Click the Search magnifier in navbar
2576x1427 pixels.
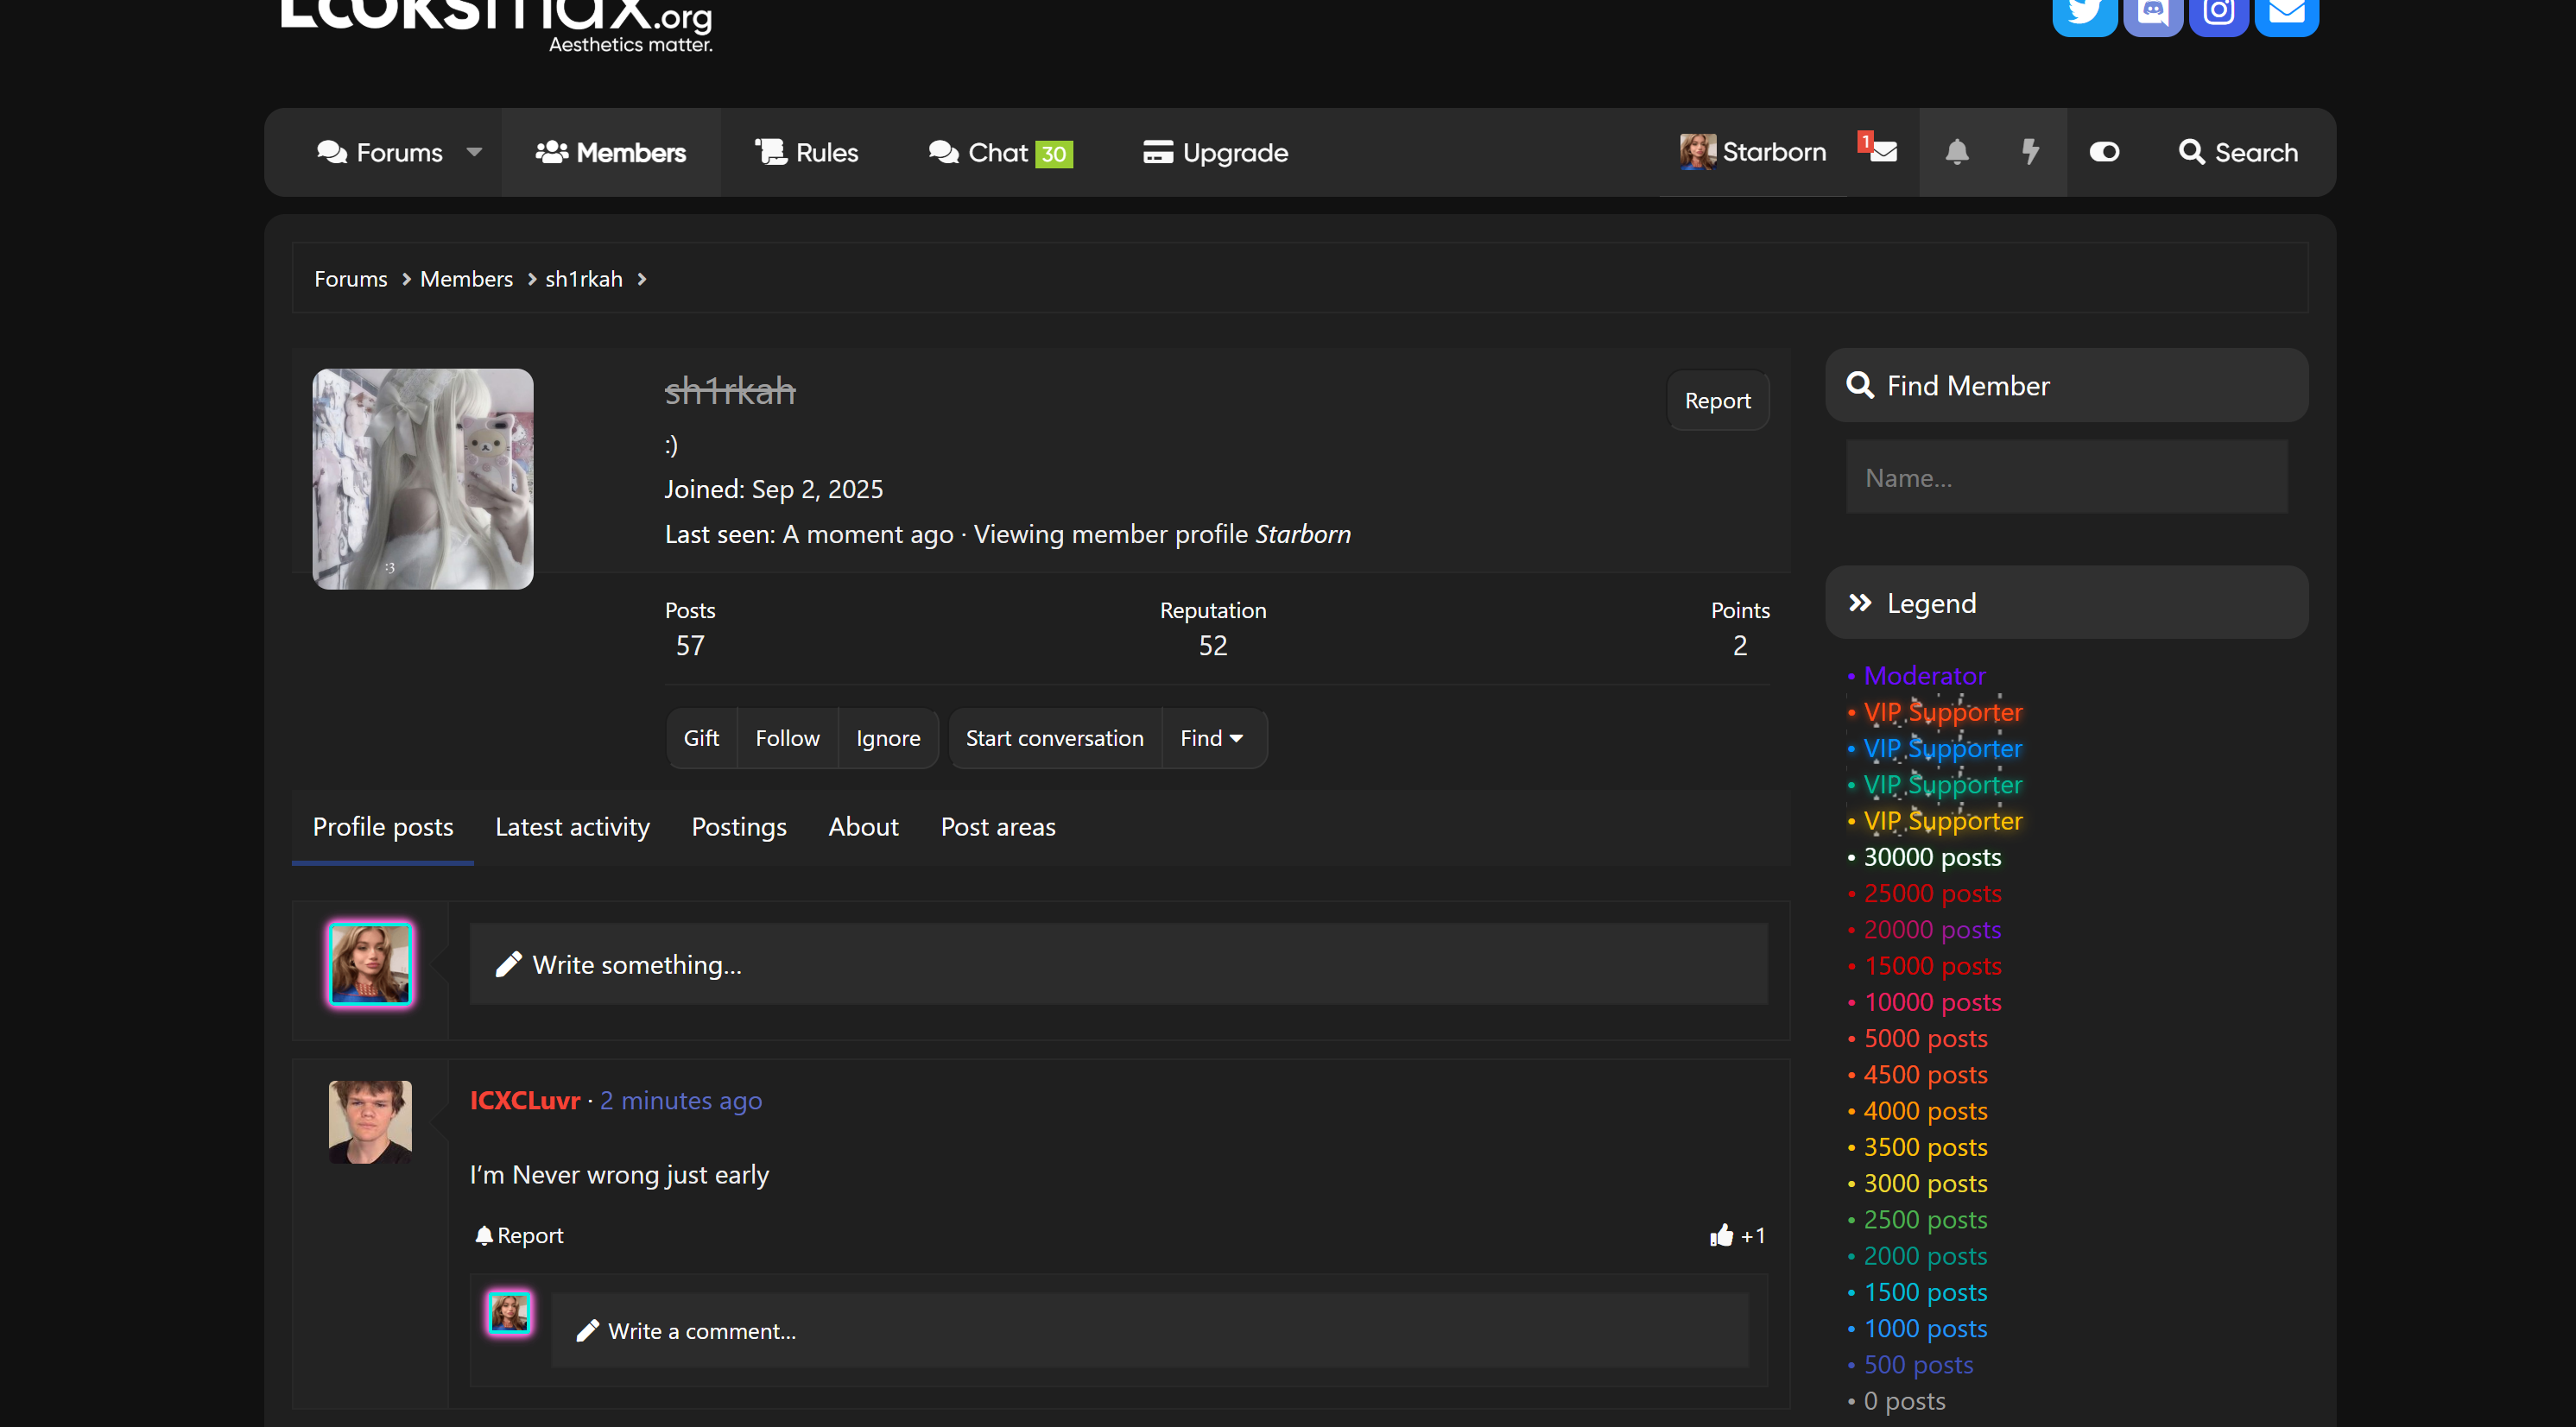pyautogui.click(x=2191, y=152)
